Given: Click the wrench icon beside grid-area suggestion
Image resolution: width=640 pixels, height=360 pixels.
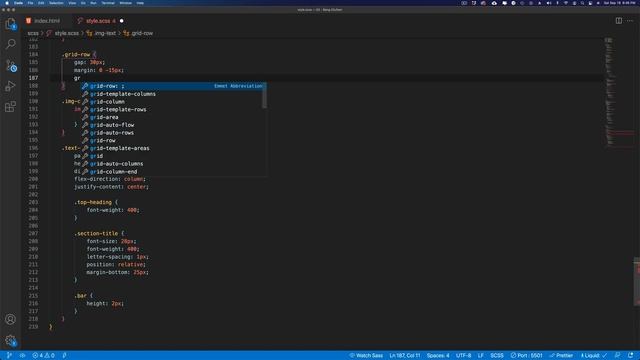Looking at the screenshot, I should click(x=85, y=117).
